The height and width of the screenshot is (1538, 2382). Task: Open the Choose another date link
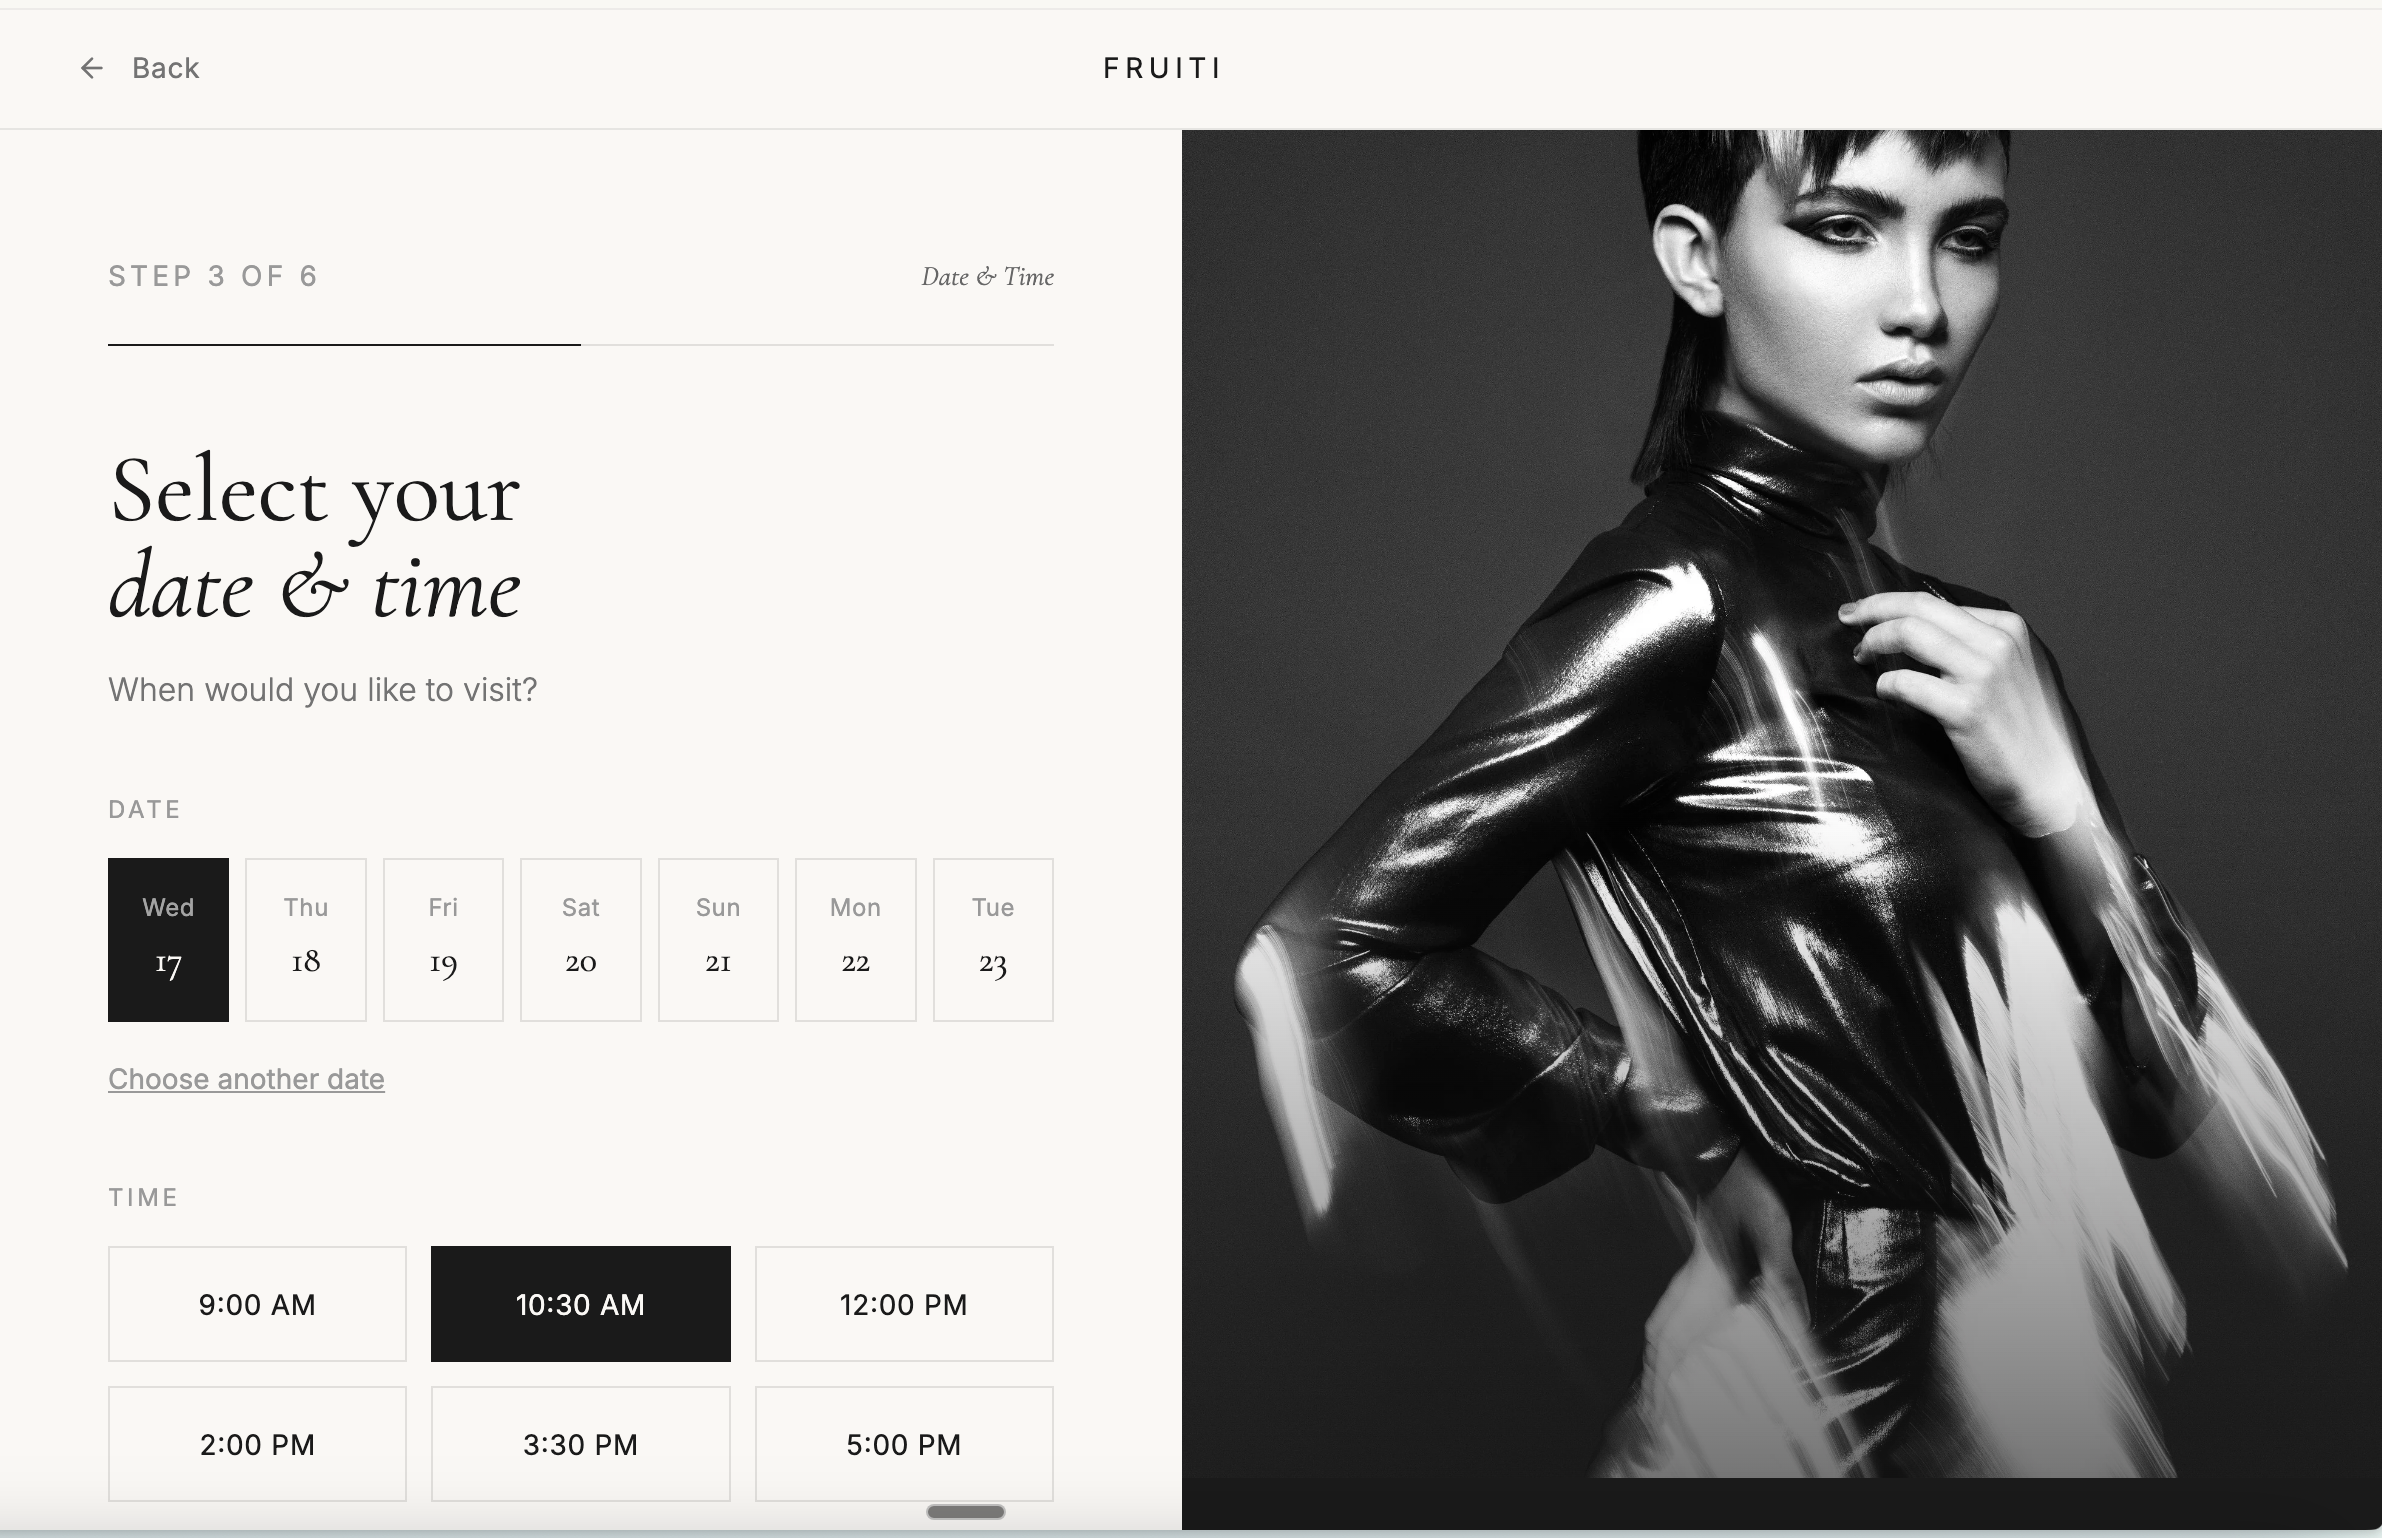pyautogui.click(x=246, y=1079)
